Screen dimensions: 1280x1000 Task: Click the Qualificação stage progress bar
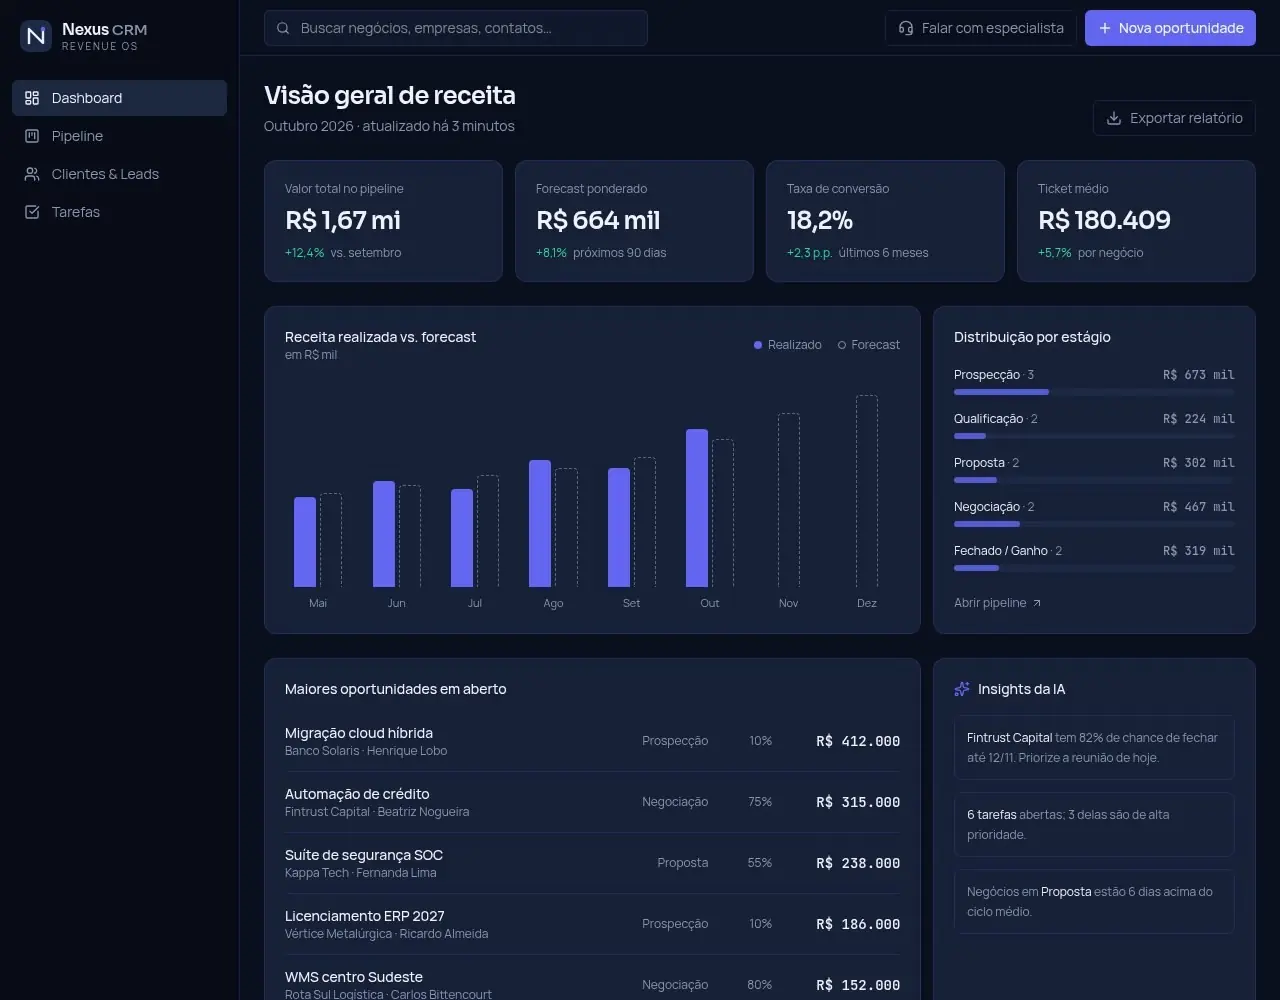(x=1094, y=436)
